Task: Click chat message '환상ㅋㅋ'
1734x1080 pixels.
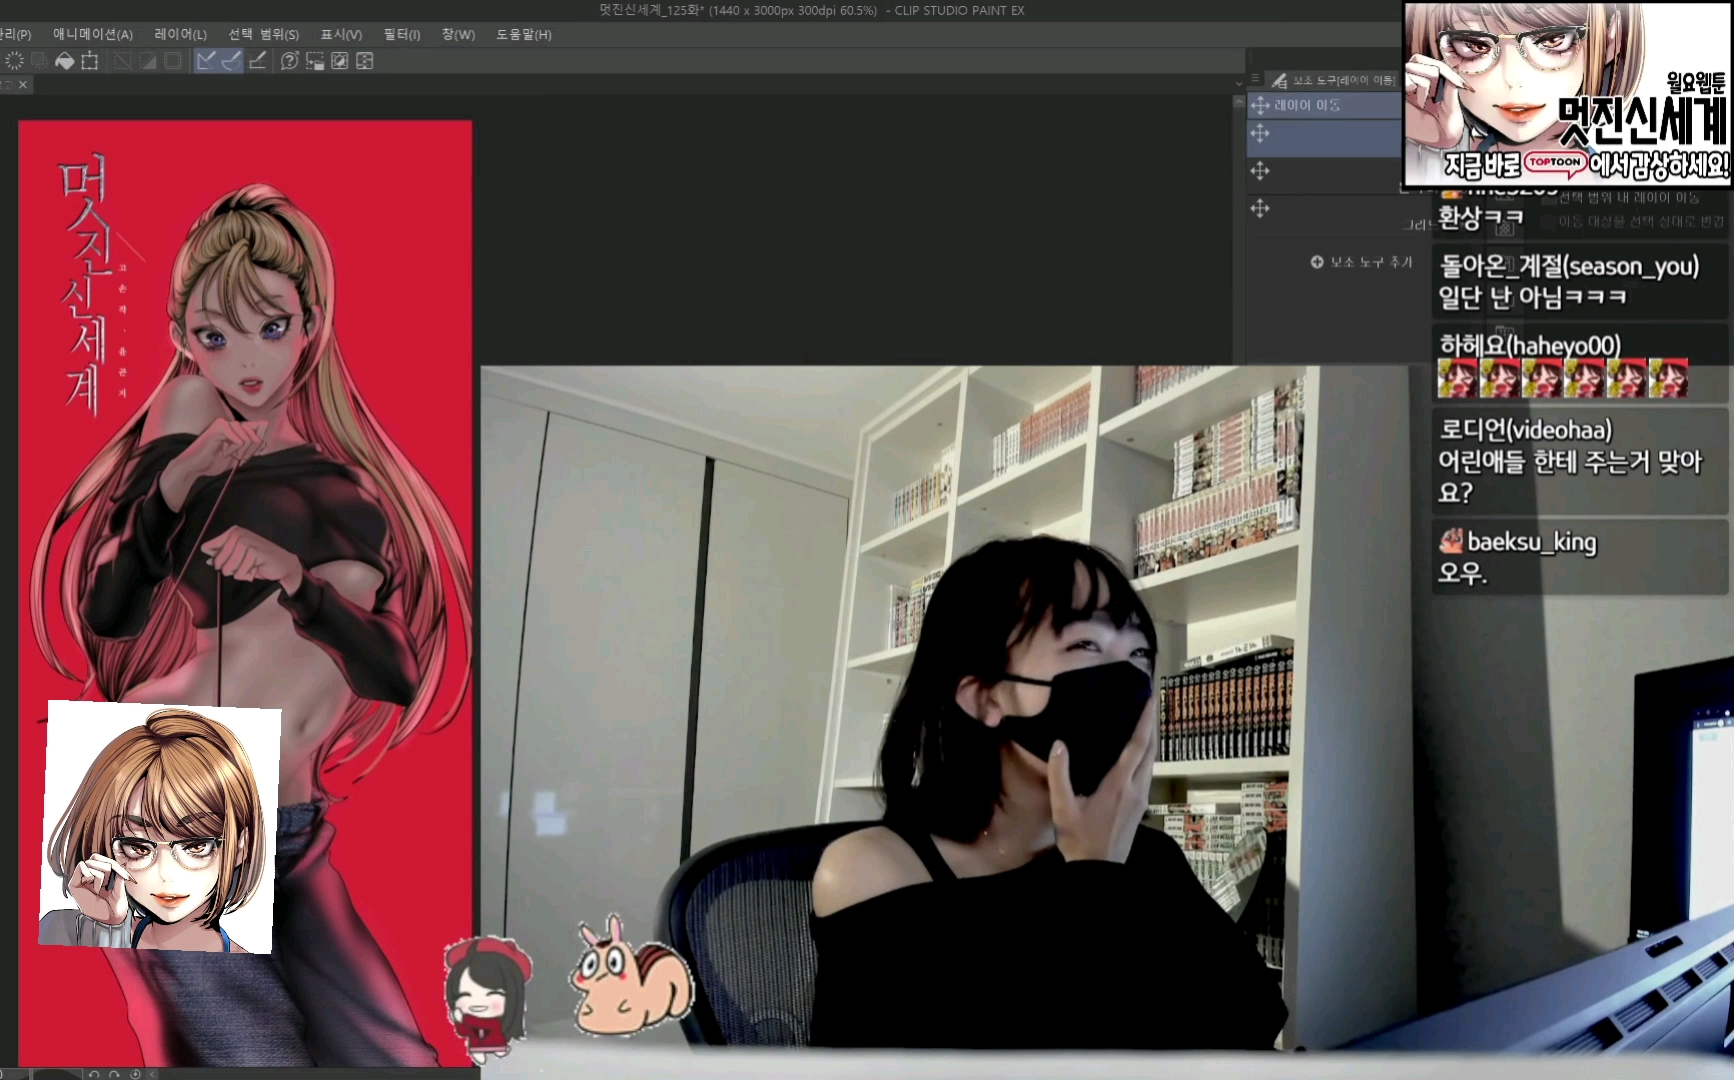Action: point(1481,217)
